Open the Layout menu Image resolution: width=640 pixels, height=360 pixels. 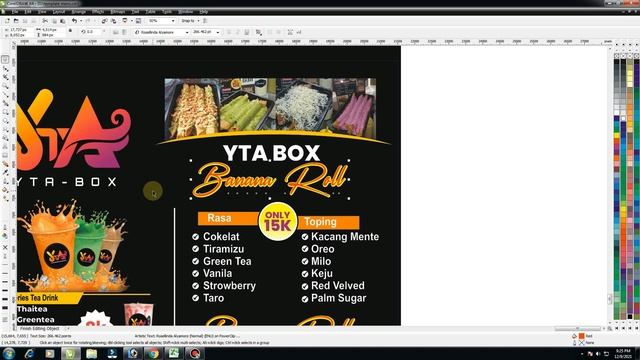point(59,12)
